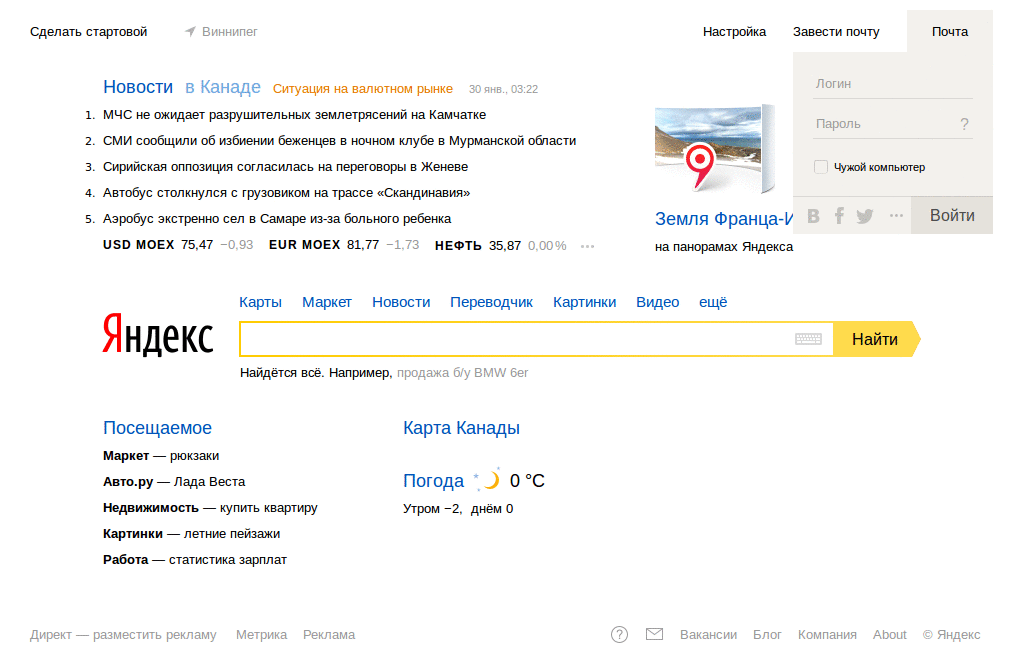Log in with the Twitter icon
1024x666 pixels.
pyautogui.click(x=865, y=216)
